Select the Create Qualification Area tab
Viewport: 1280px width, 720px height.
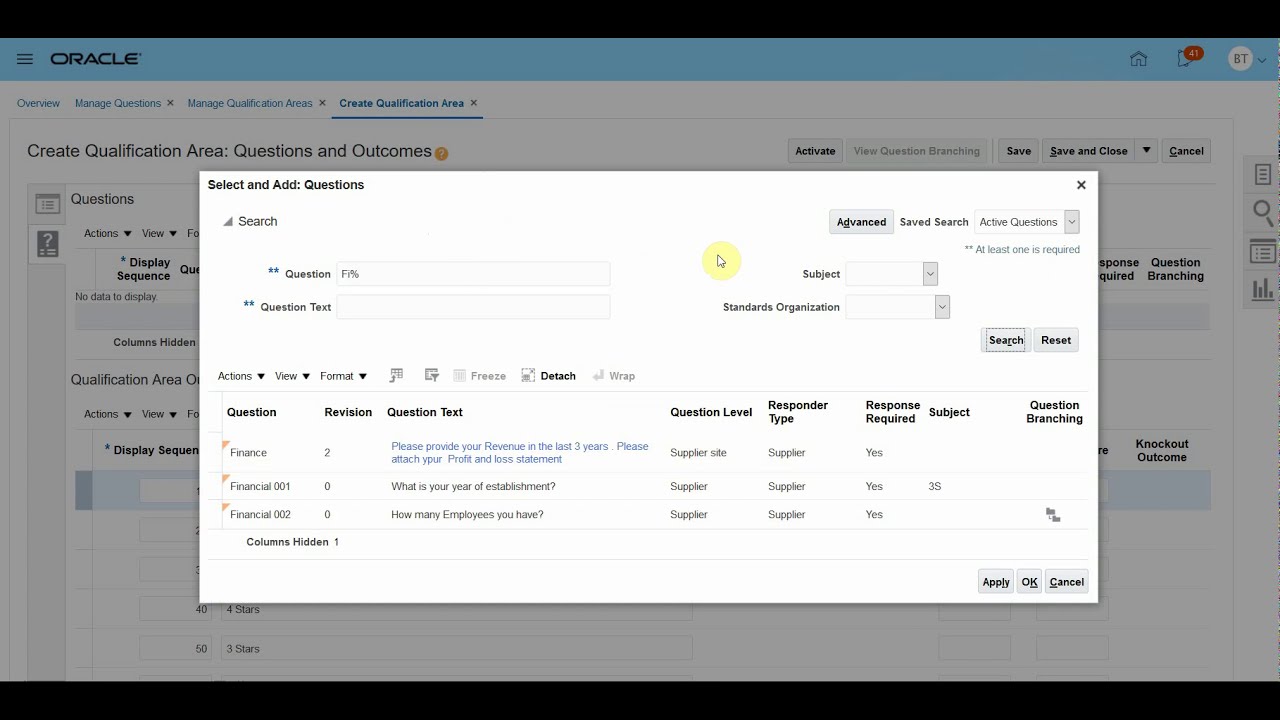(x=401, y=103)
